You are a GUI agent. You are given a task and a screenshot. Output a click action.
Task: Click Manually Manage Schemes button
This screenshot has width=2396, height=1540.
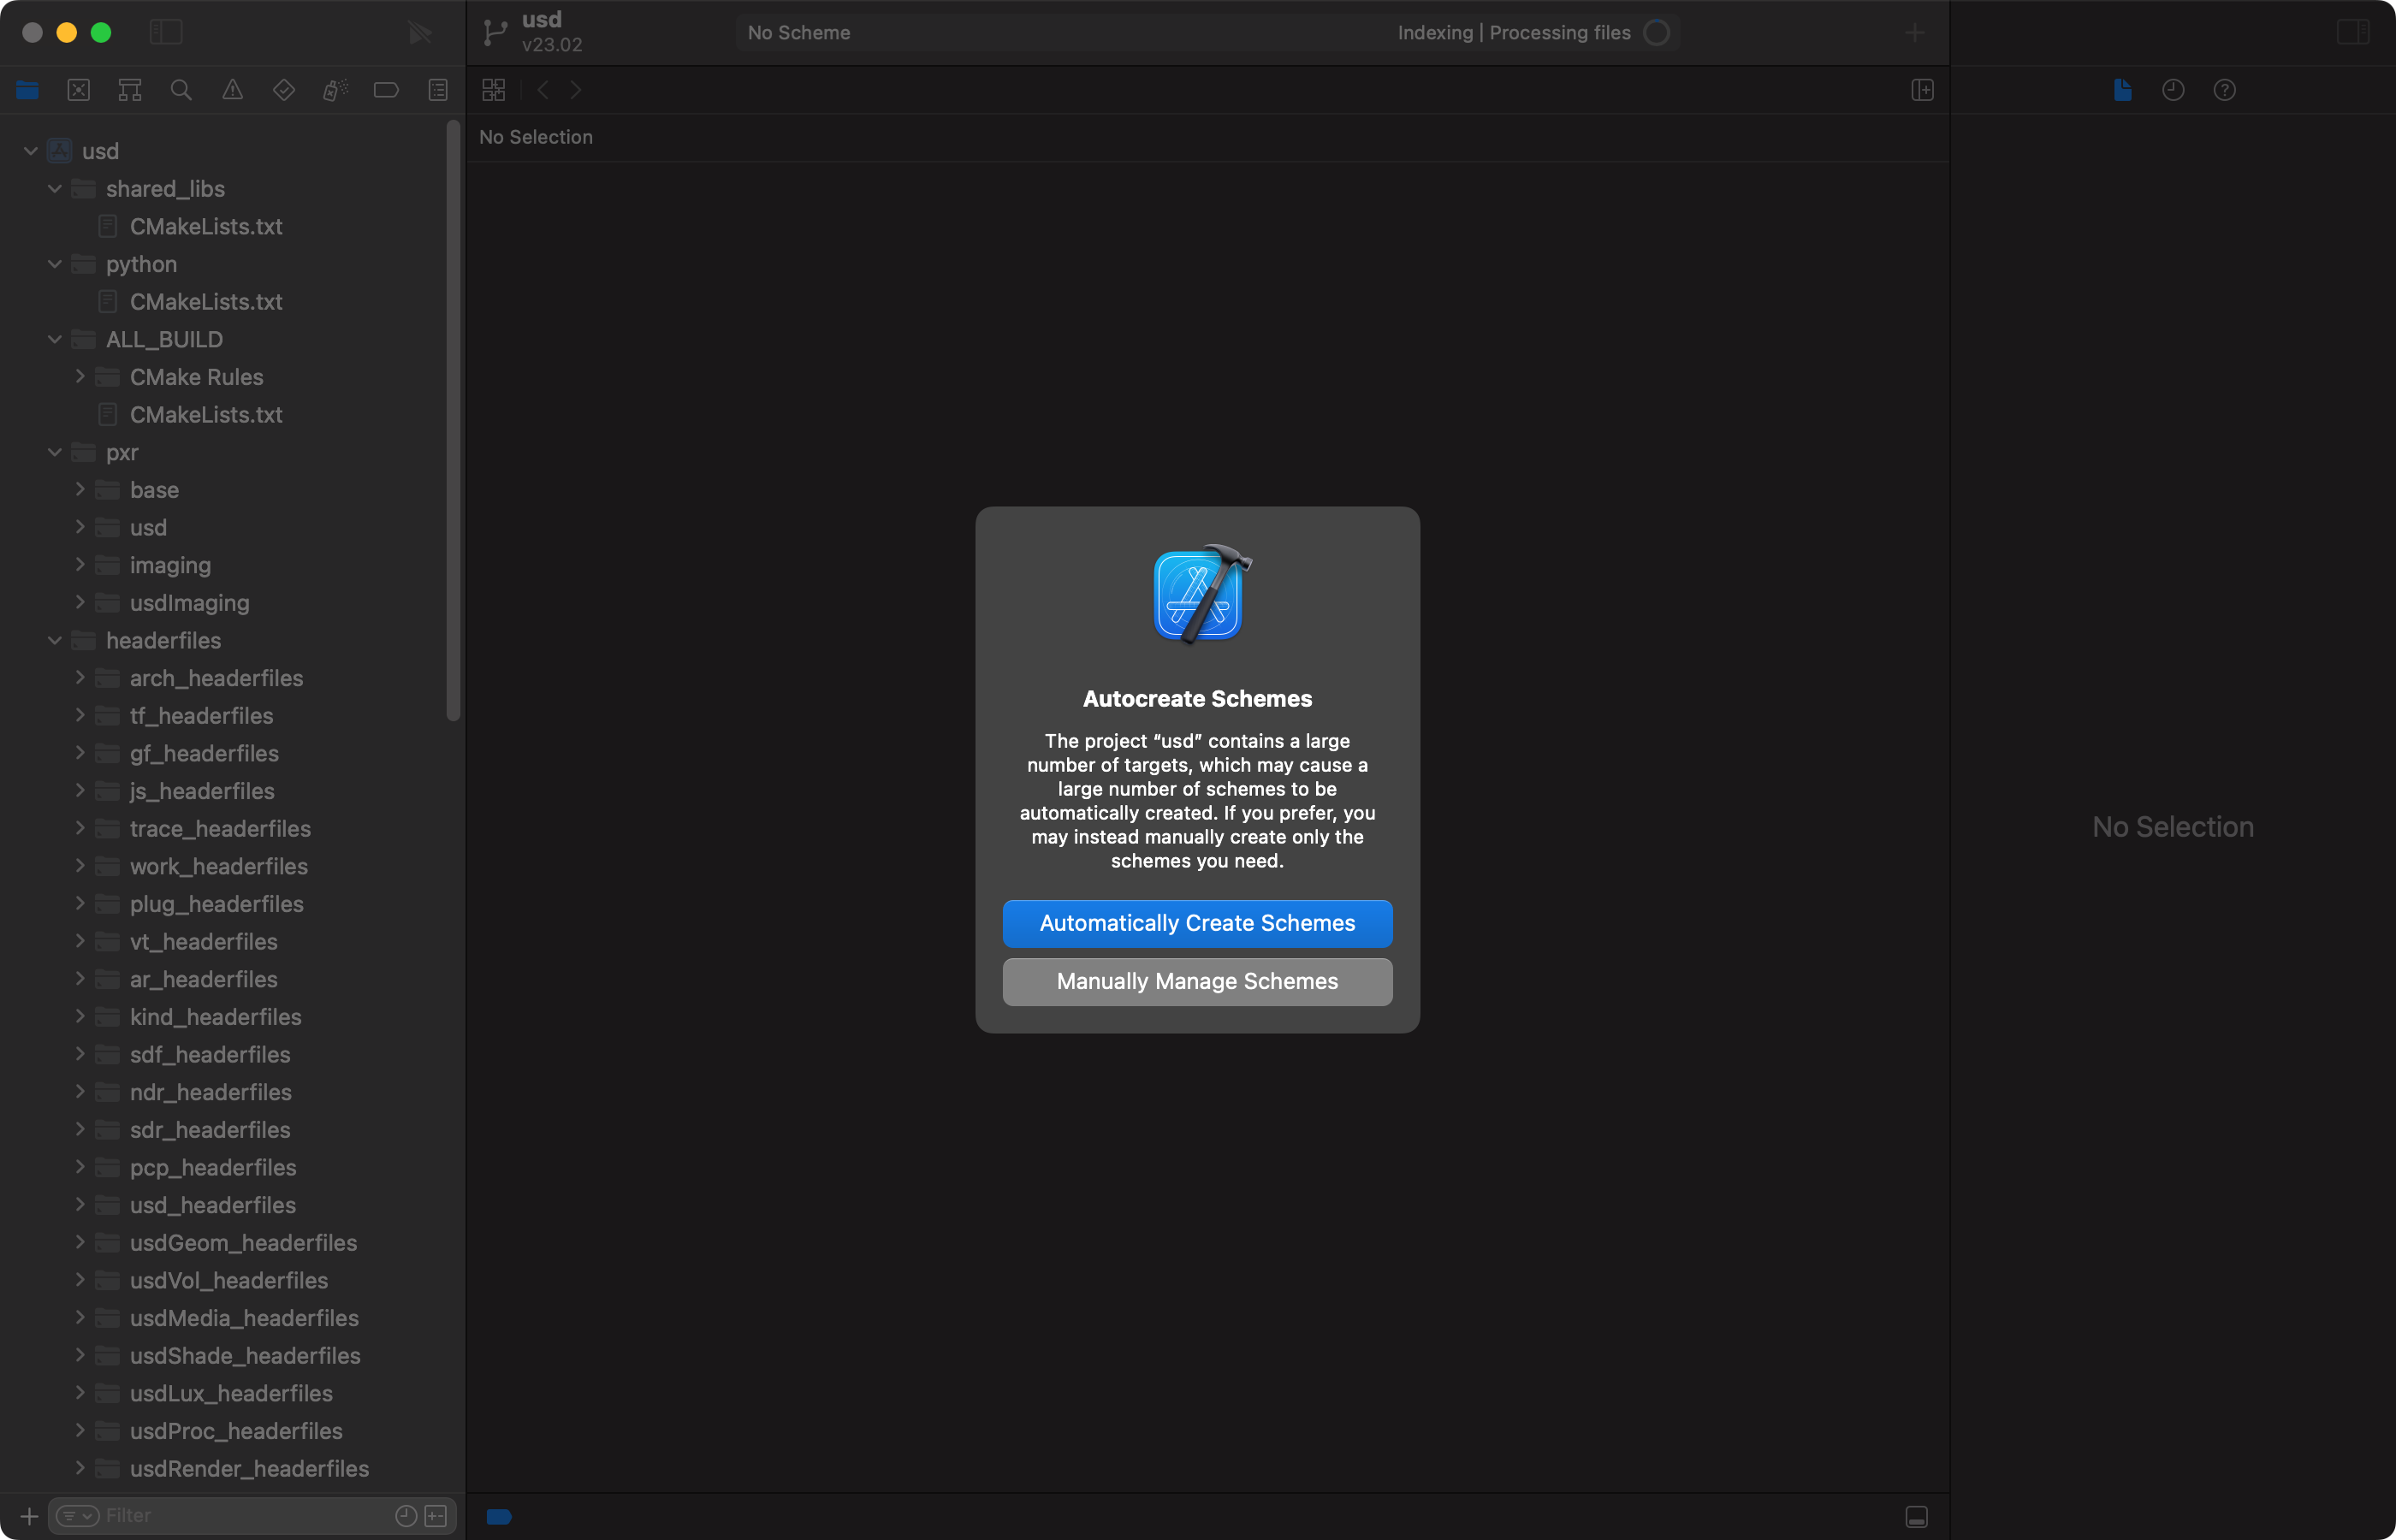pyautogui.click(x=1197, y=981)
